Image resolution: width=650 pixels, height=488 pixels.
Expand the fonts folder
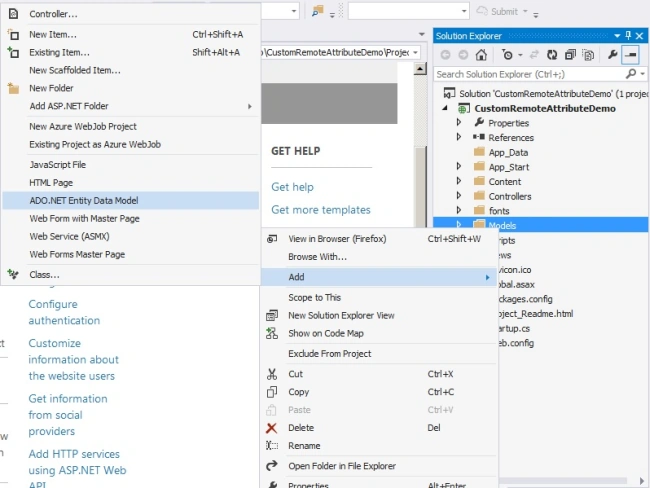(x=458, y=210)
